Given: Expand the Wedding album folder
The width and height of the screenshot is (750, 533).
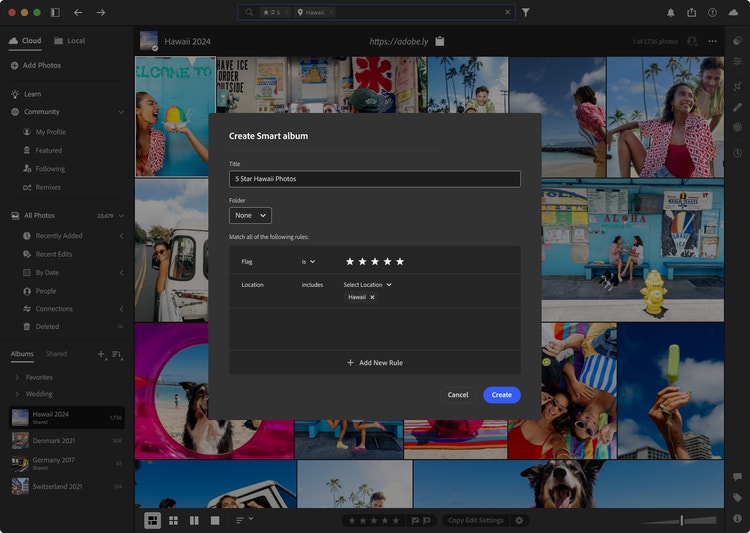Looking at the screenshot, I should pos(17,394).
